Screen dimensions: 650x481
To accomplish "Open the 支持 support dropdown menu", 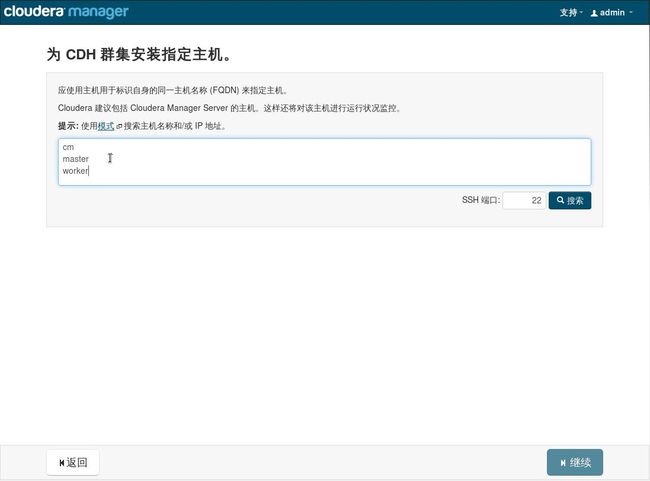I will [571, 12].
